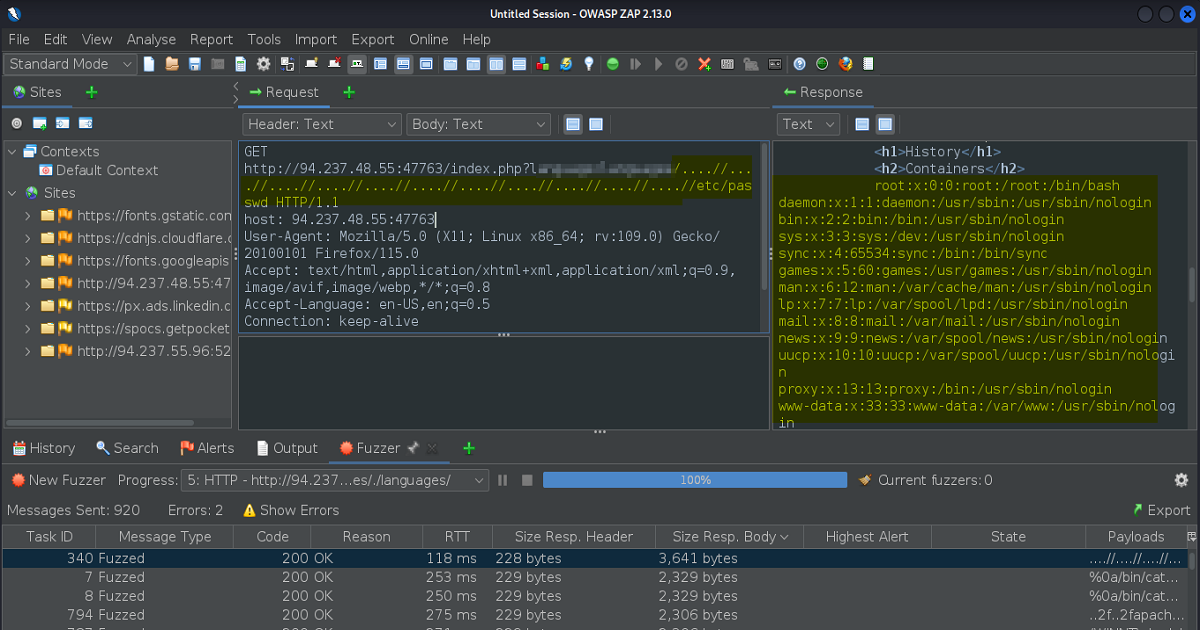Add a tab next to Request
The height and width of the screenshot is (630, 1200).
[x=349, y=92]
